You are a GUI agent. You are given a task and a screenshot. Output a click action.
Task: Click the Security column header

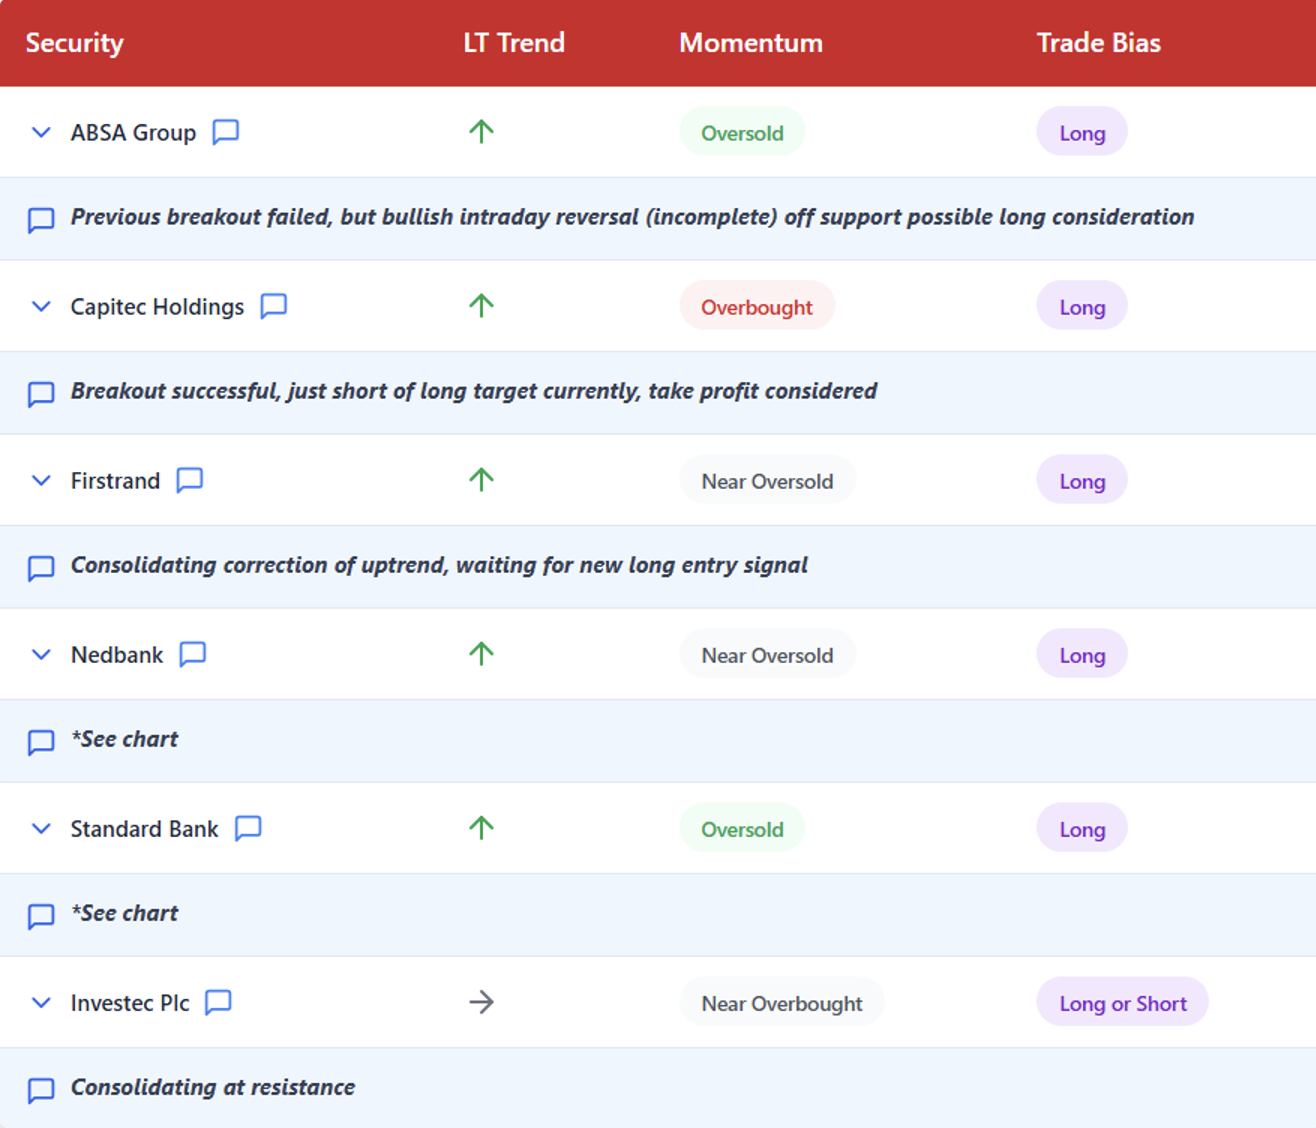pos(75,43)
